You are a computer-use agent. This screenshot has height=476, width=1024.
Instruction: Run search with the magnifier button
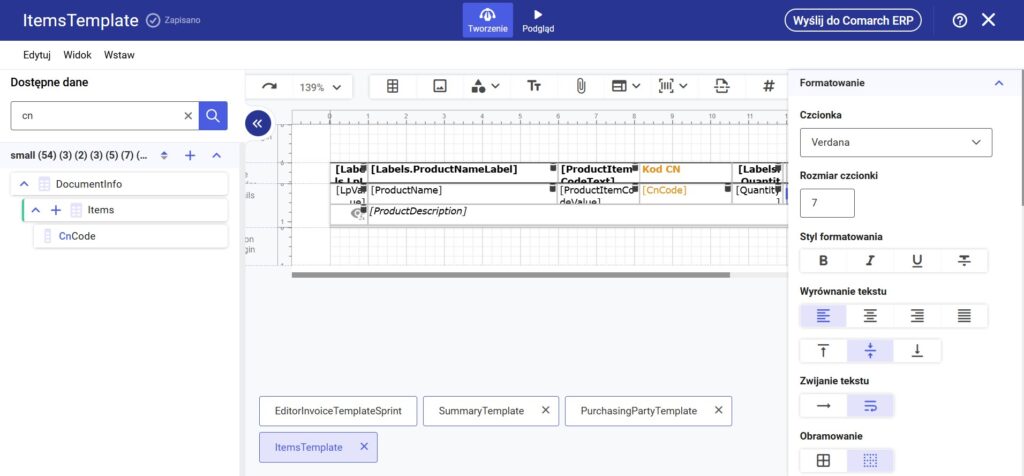[x=213, y=116]
